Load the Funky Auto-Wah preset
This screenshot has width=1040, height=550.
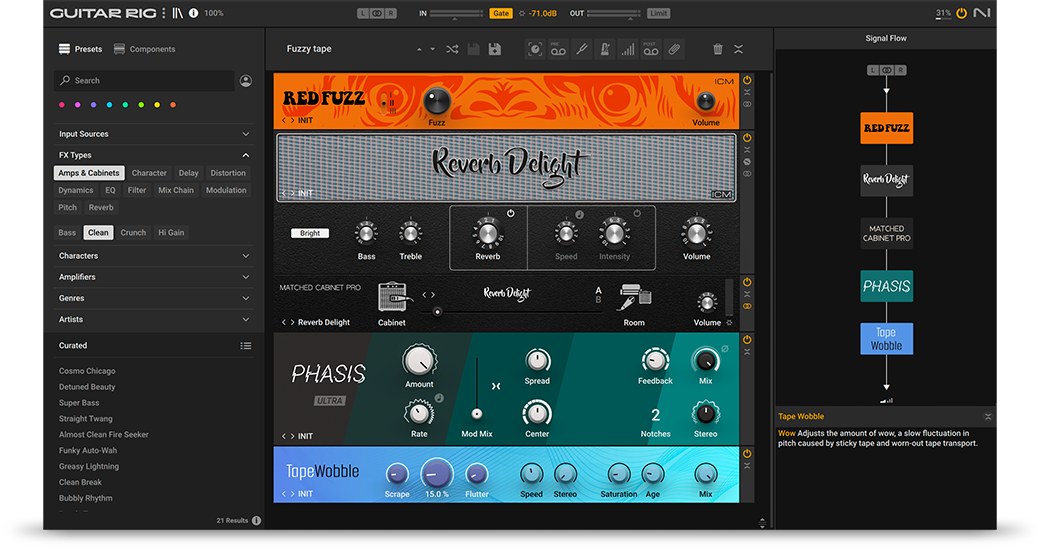(88, 450)
